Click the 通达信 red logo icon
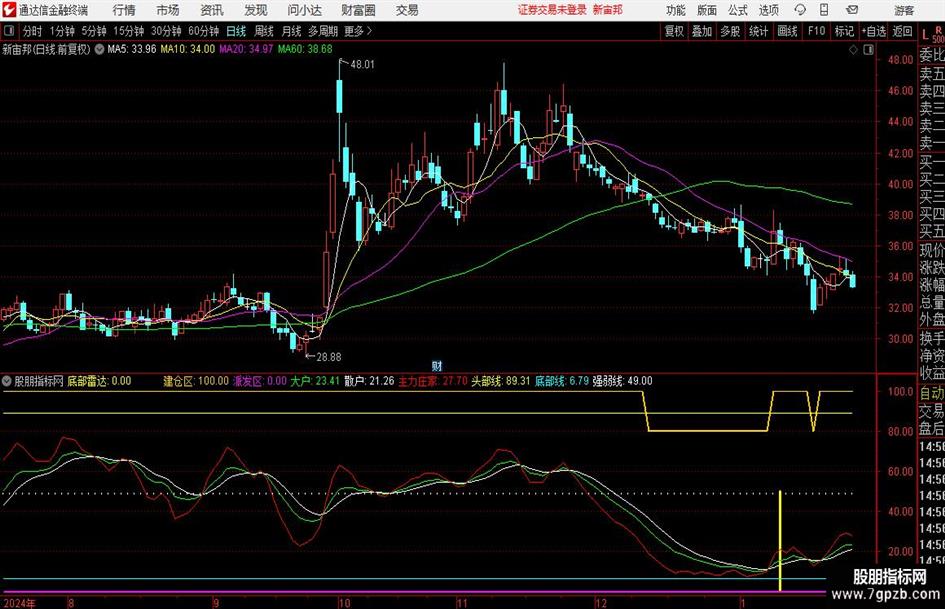This screenshot has height=609, width=945. pyautogui.click(x=9, y=10)
